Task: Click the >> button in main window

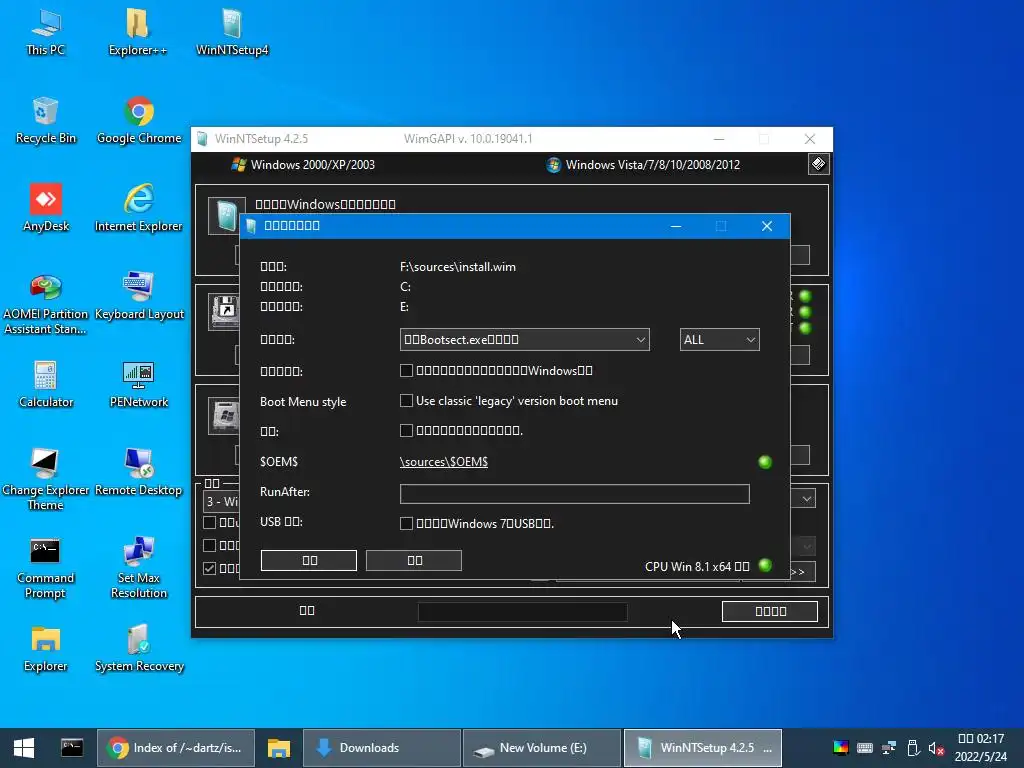Action: [802, 572]
